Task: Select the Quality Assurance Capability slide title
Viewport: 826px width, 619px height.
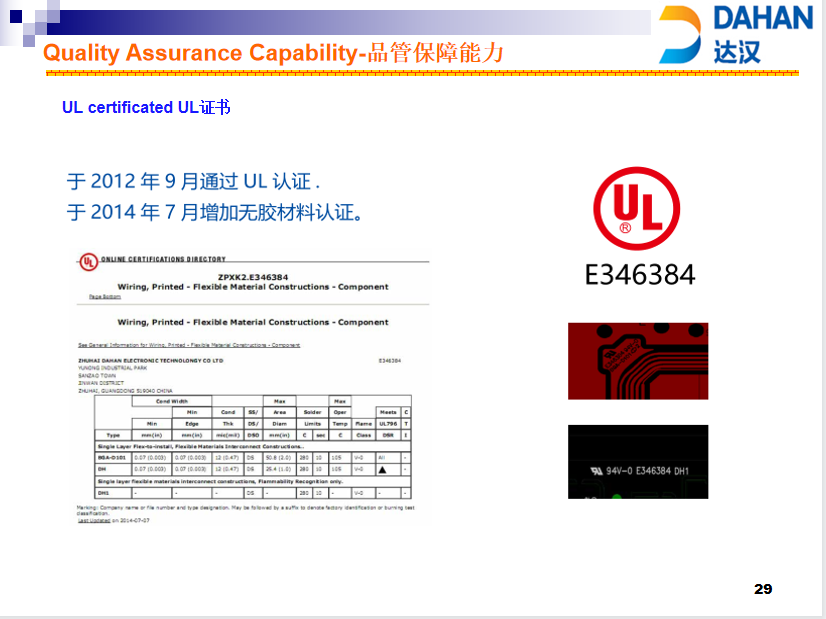Action: pyautogui.click(x=273, y=54)
